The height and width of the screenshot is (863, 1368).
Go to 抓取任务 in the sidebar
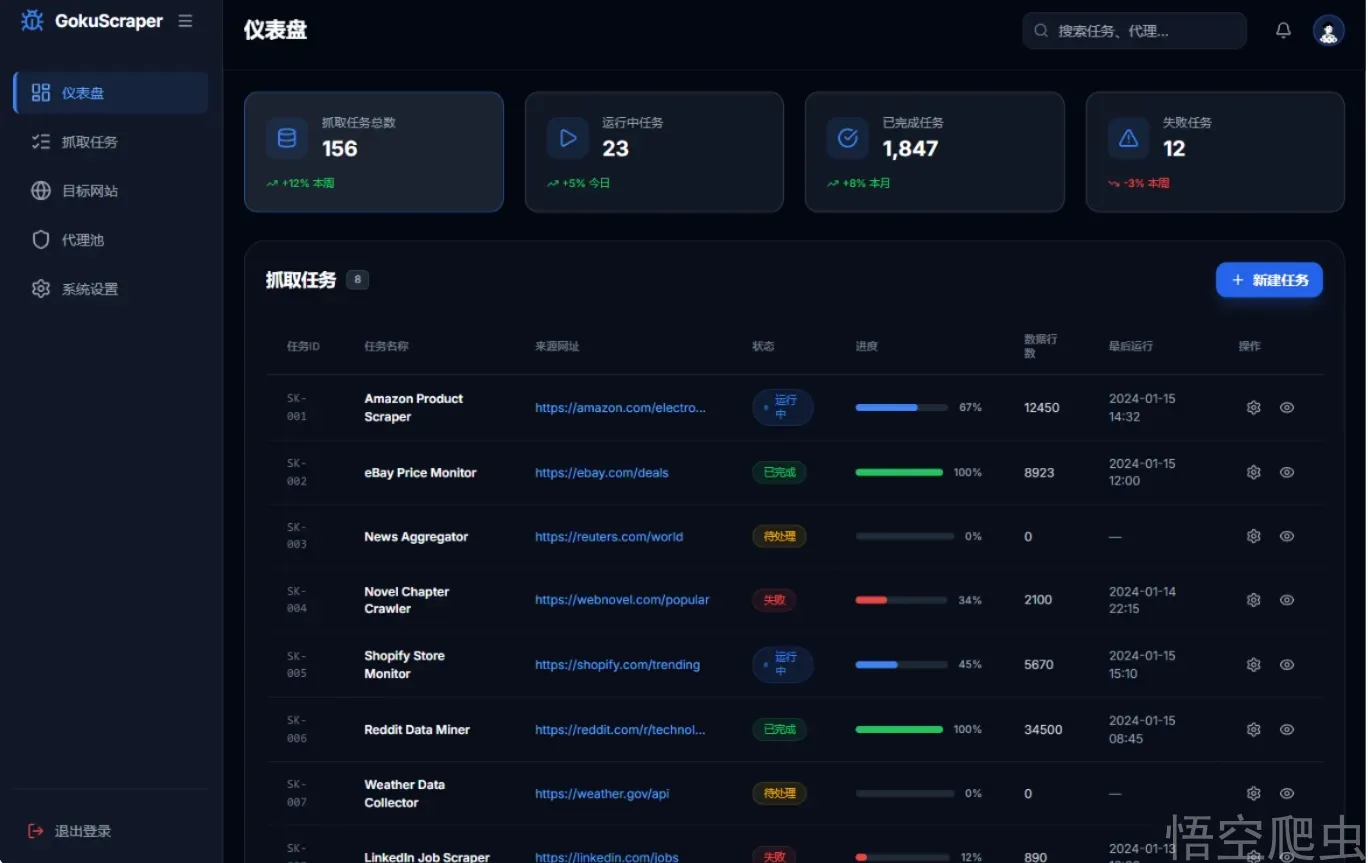89,142
